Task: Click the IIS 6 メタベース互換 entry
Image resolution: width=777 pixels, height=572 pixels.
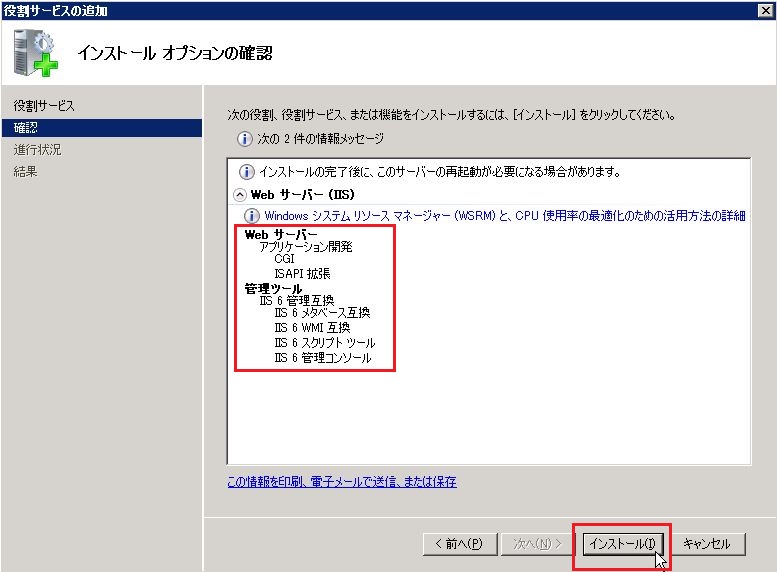Action: click(323, 313)
